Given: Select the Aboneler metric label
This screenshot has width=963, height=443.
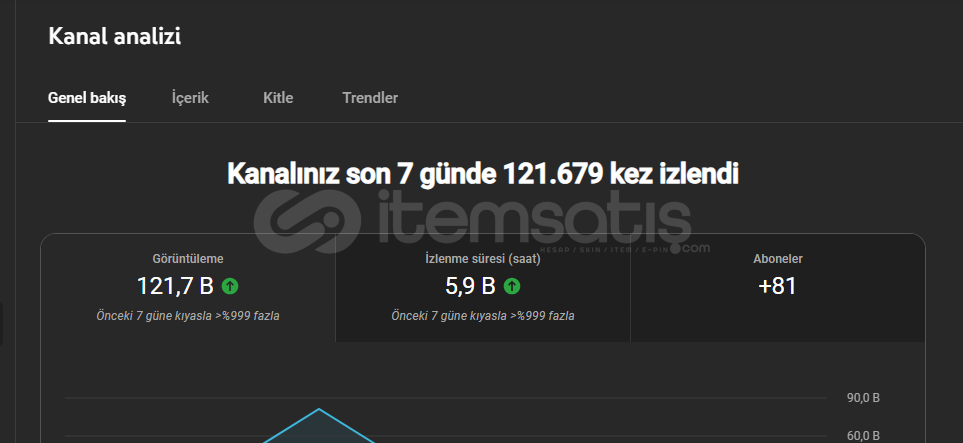Looking at the screenshot, I should point(778,259).
